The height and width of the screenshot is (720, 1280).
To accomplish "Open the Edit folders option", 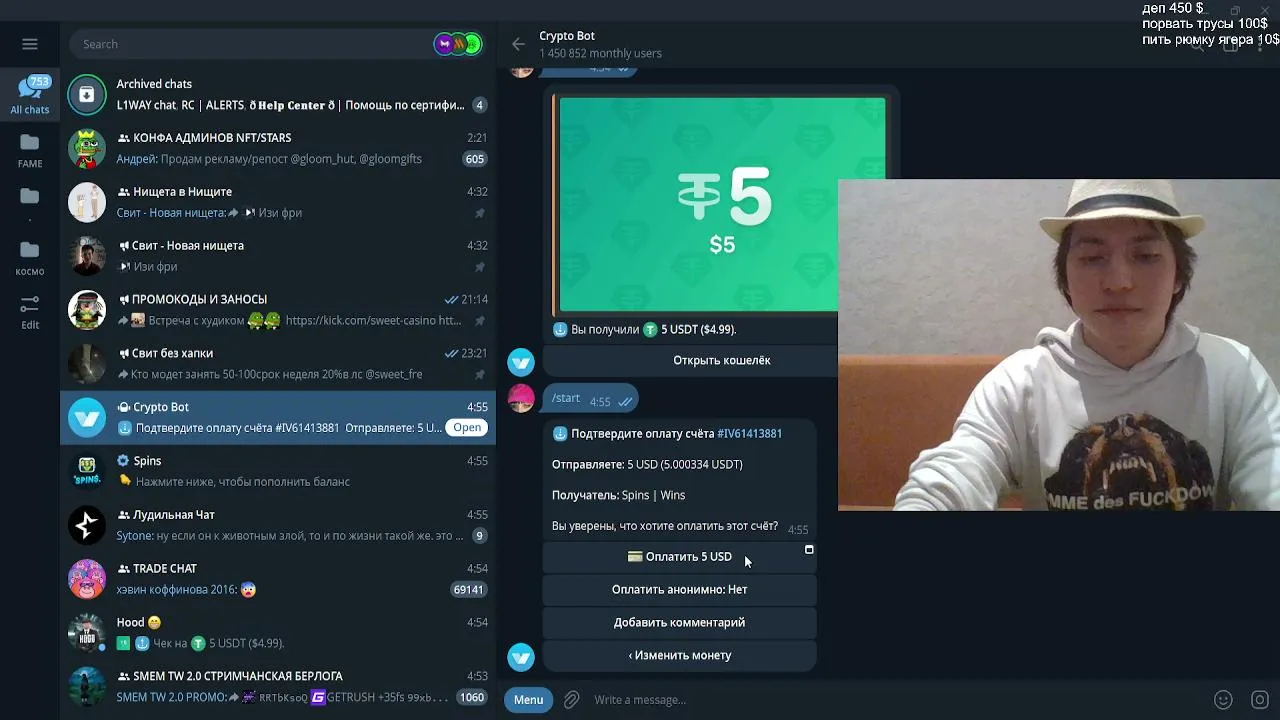I will (30, 312).
